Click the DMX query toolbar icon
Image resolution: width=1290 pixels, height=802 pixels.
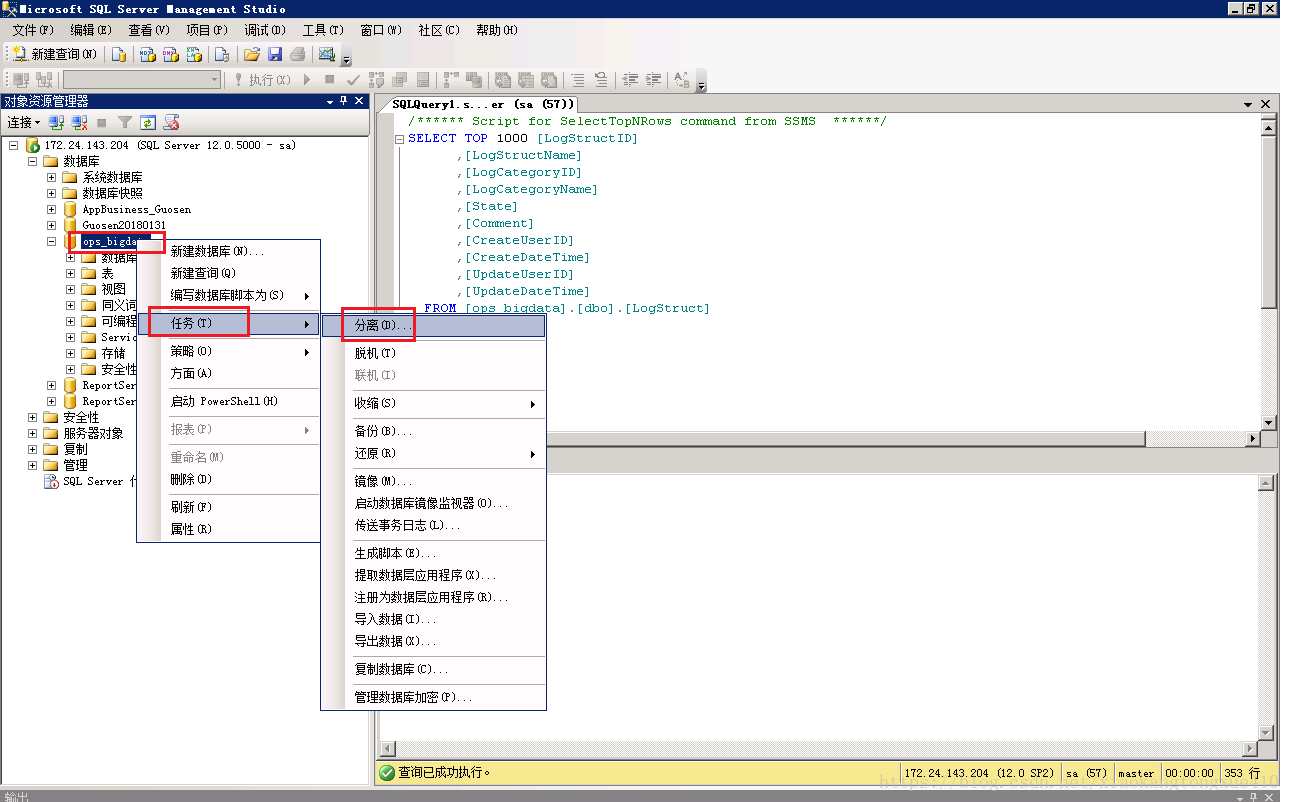[x=171, y=54]
